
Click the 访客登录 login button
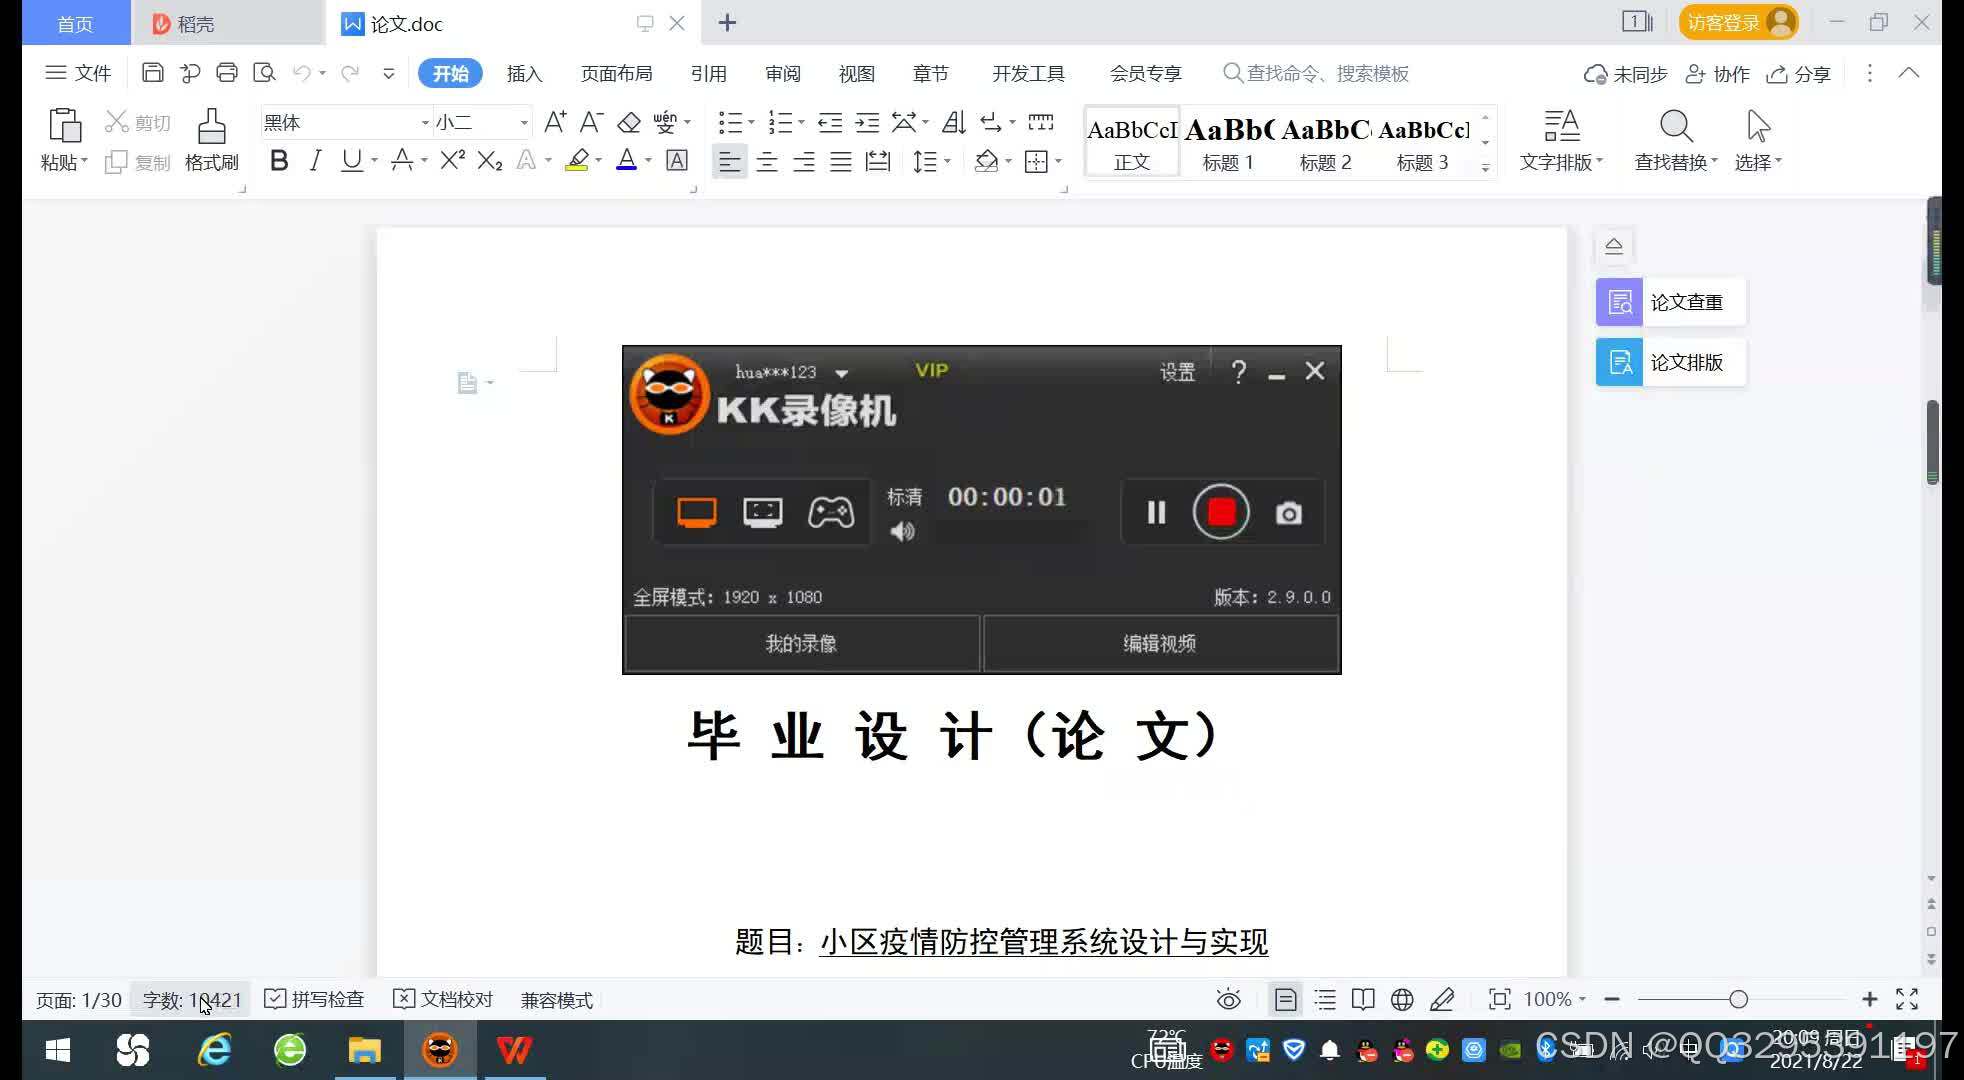coord(1738,22)
